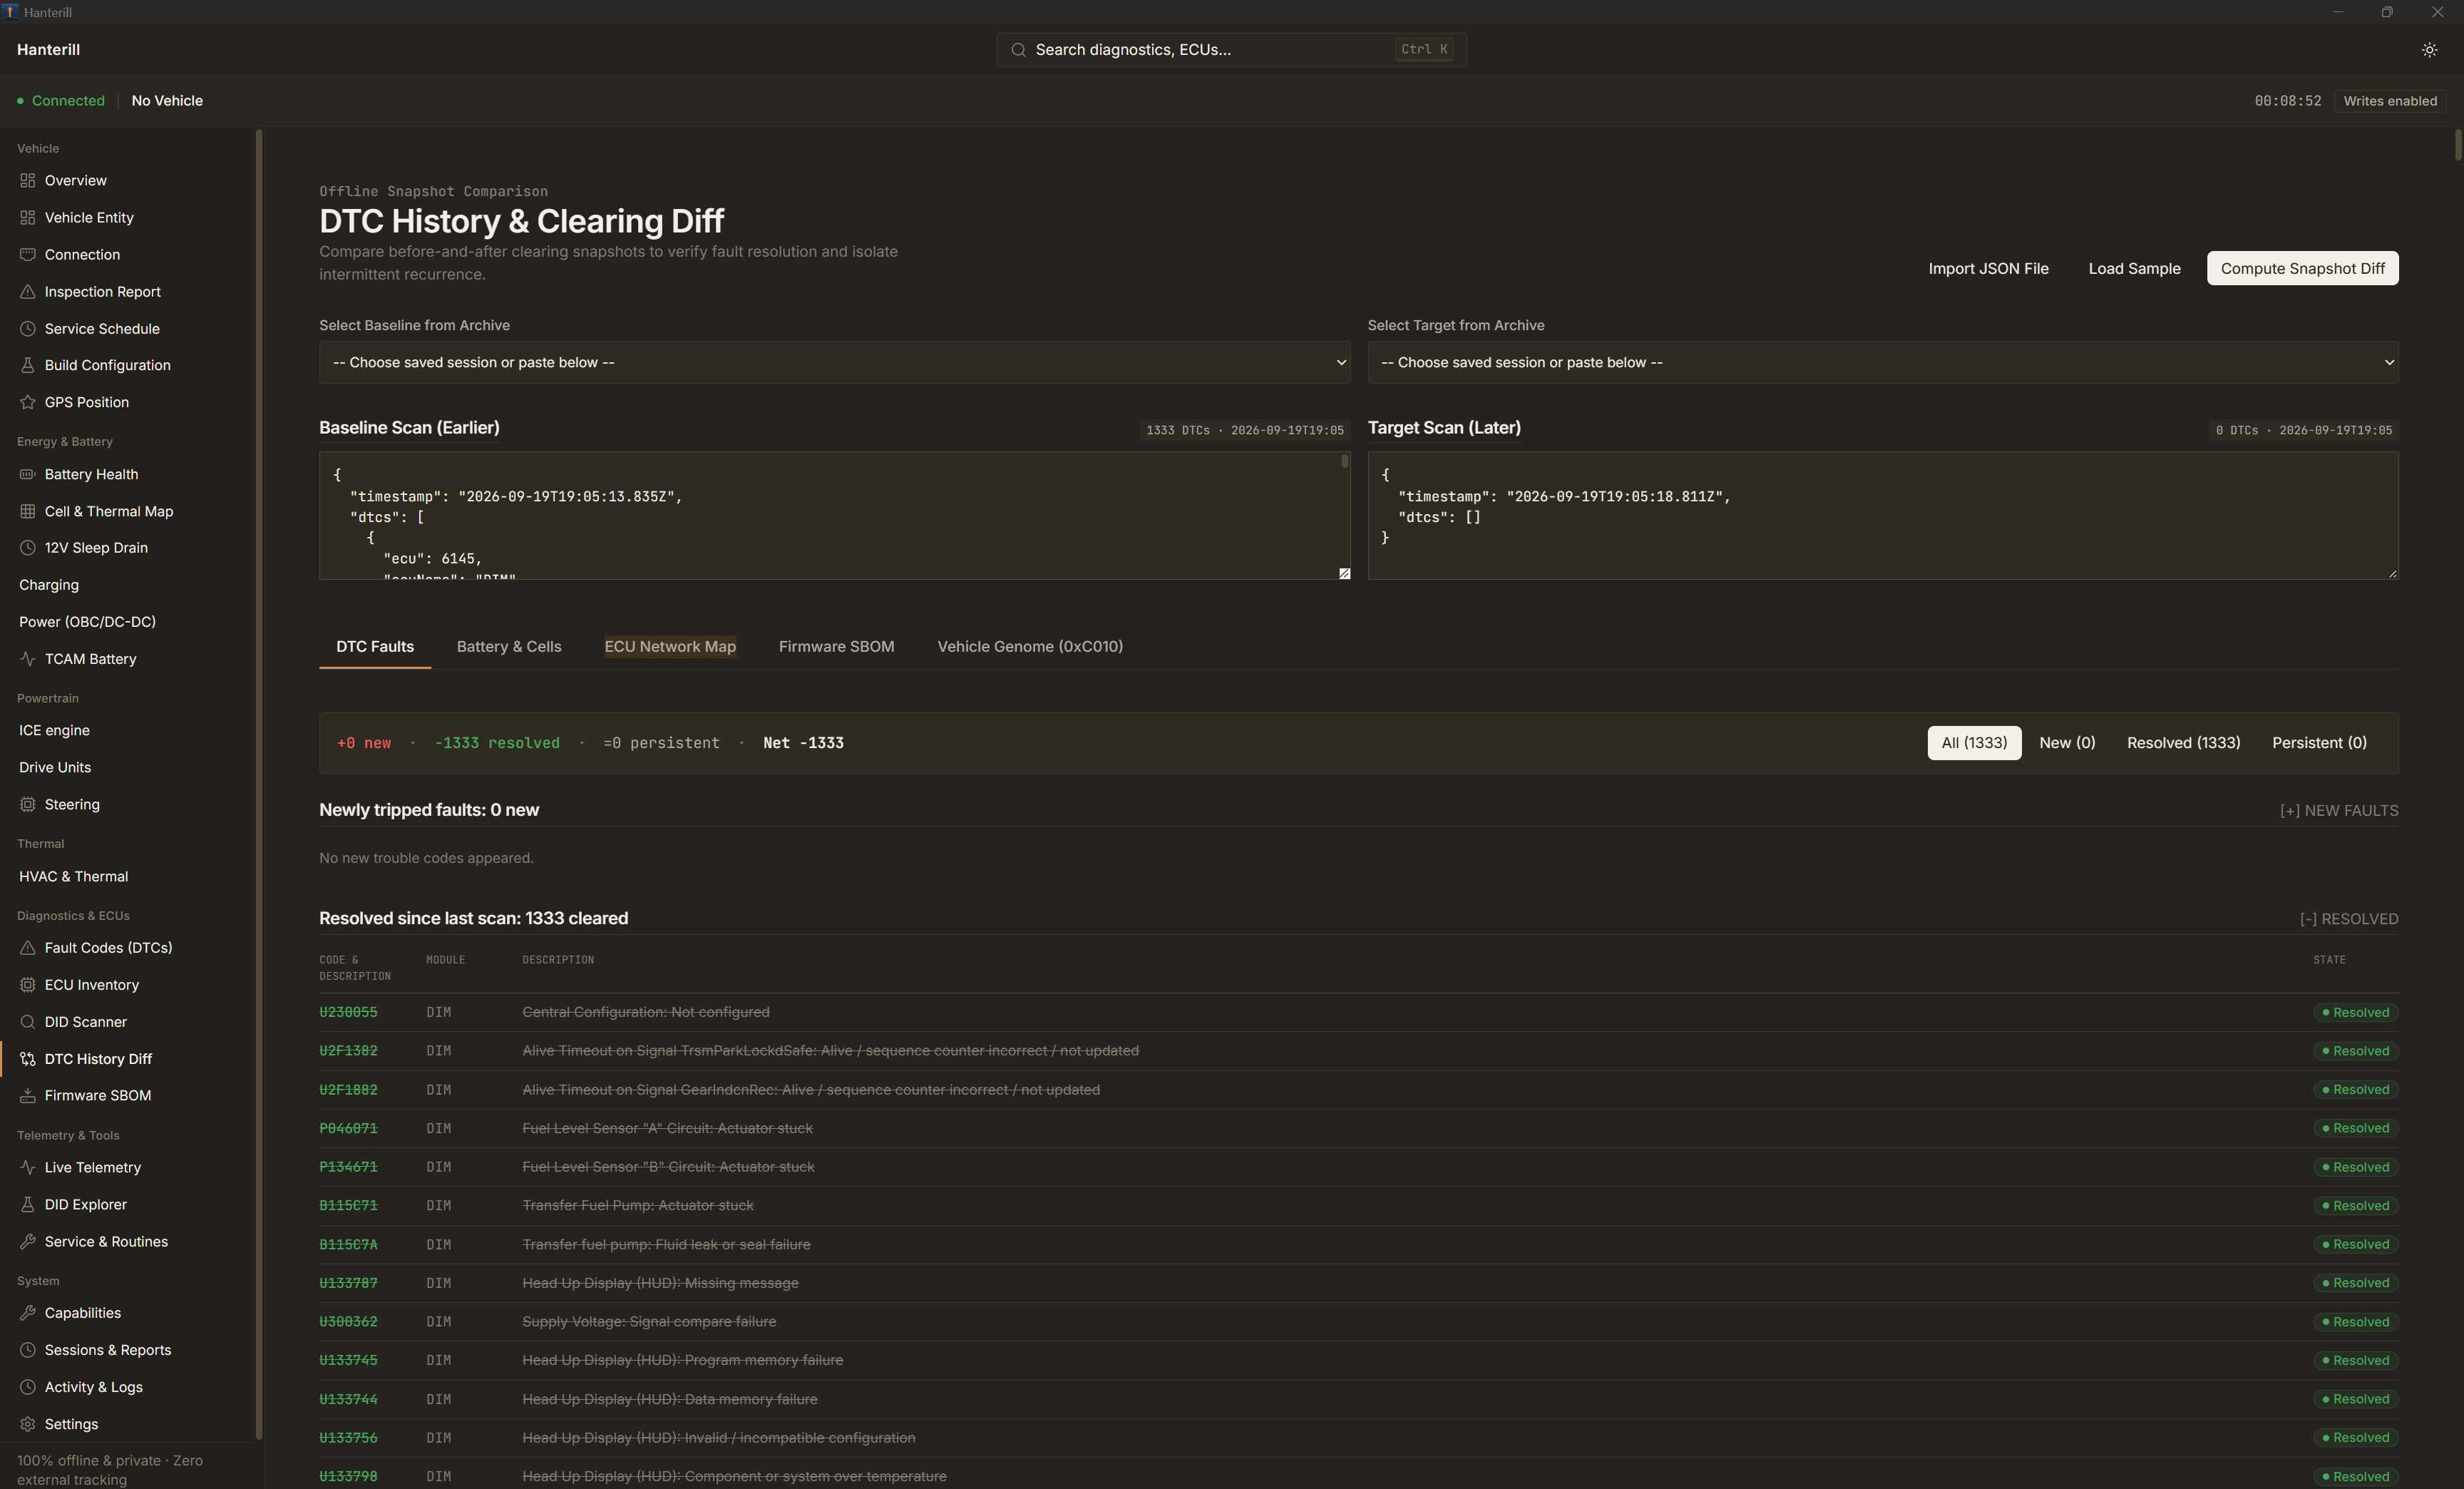Open Inspection Report warning icon
2464x1489 pixels.
pyautogui.click(x=28, y=292)
